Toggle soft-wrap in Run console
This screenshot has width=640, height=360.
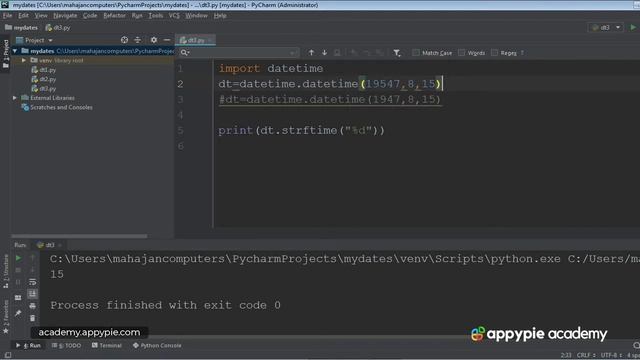tap(33, 282)
